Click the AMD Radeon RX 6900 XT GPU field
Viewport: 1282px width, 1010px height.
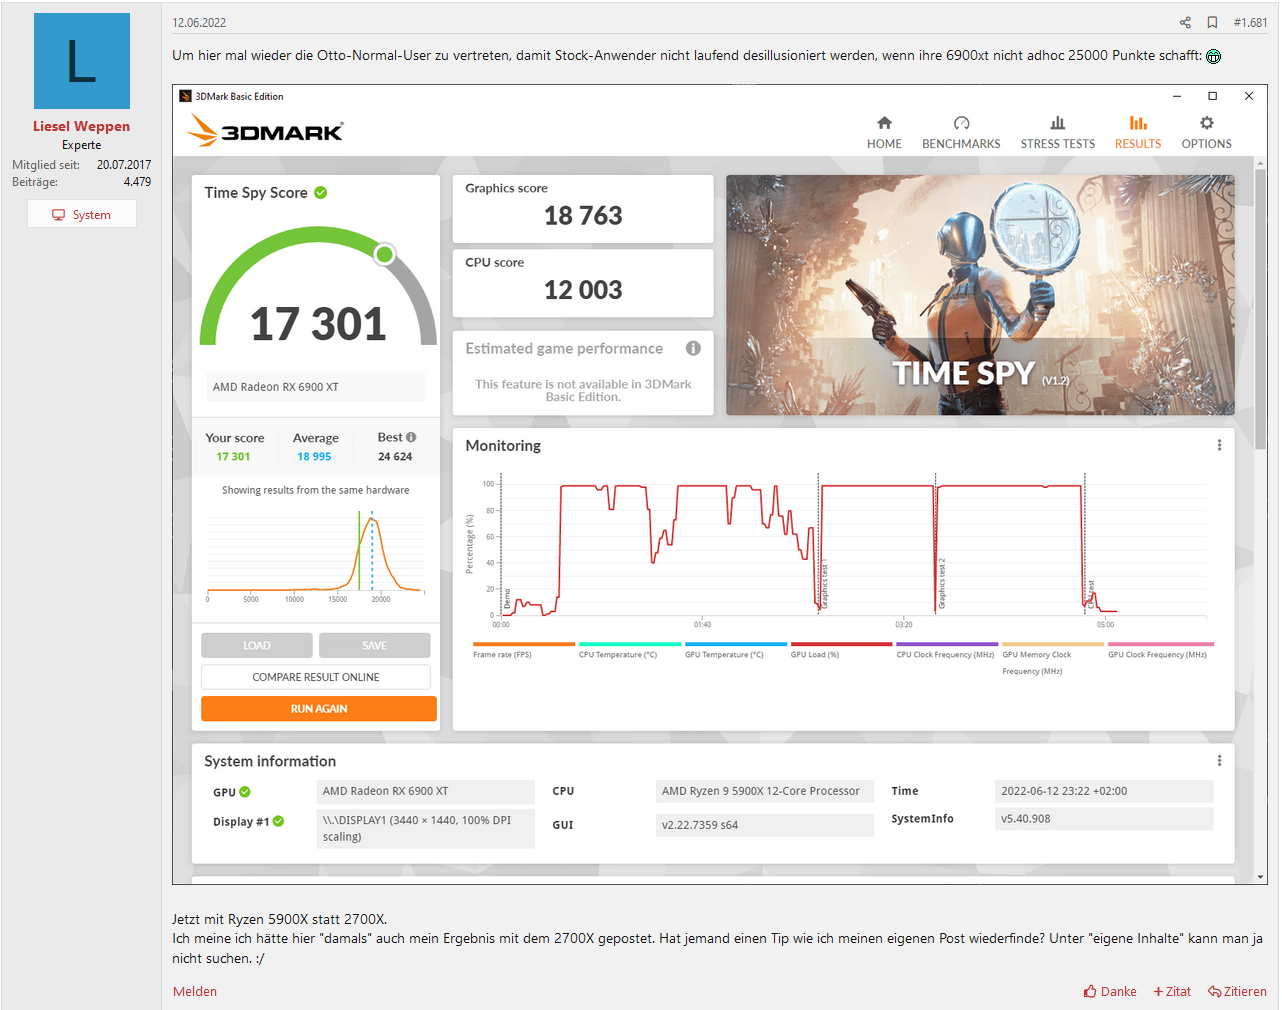pyautogui.click(x=425, y=791)
